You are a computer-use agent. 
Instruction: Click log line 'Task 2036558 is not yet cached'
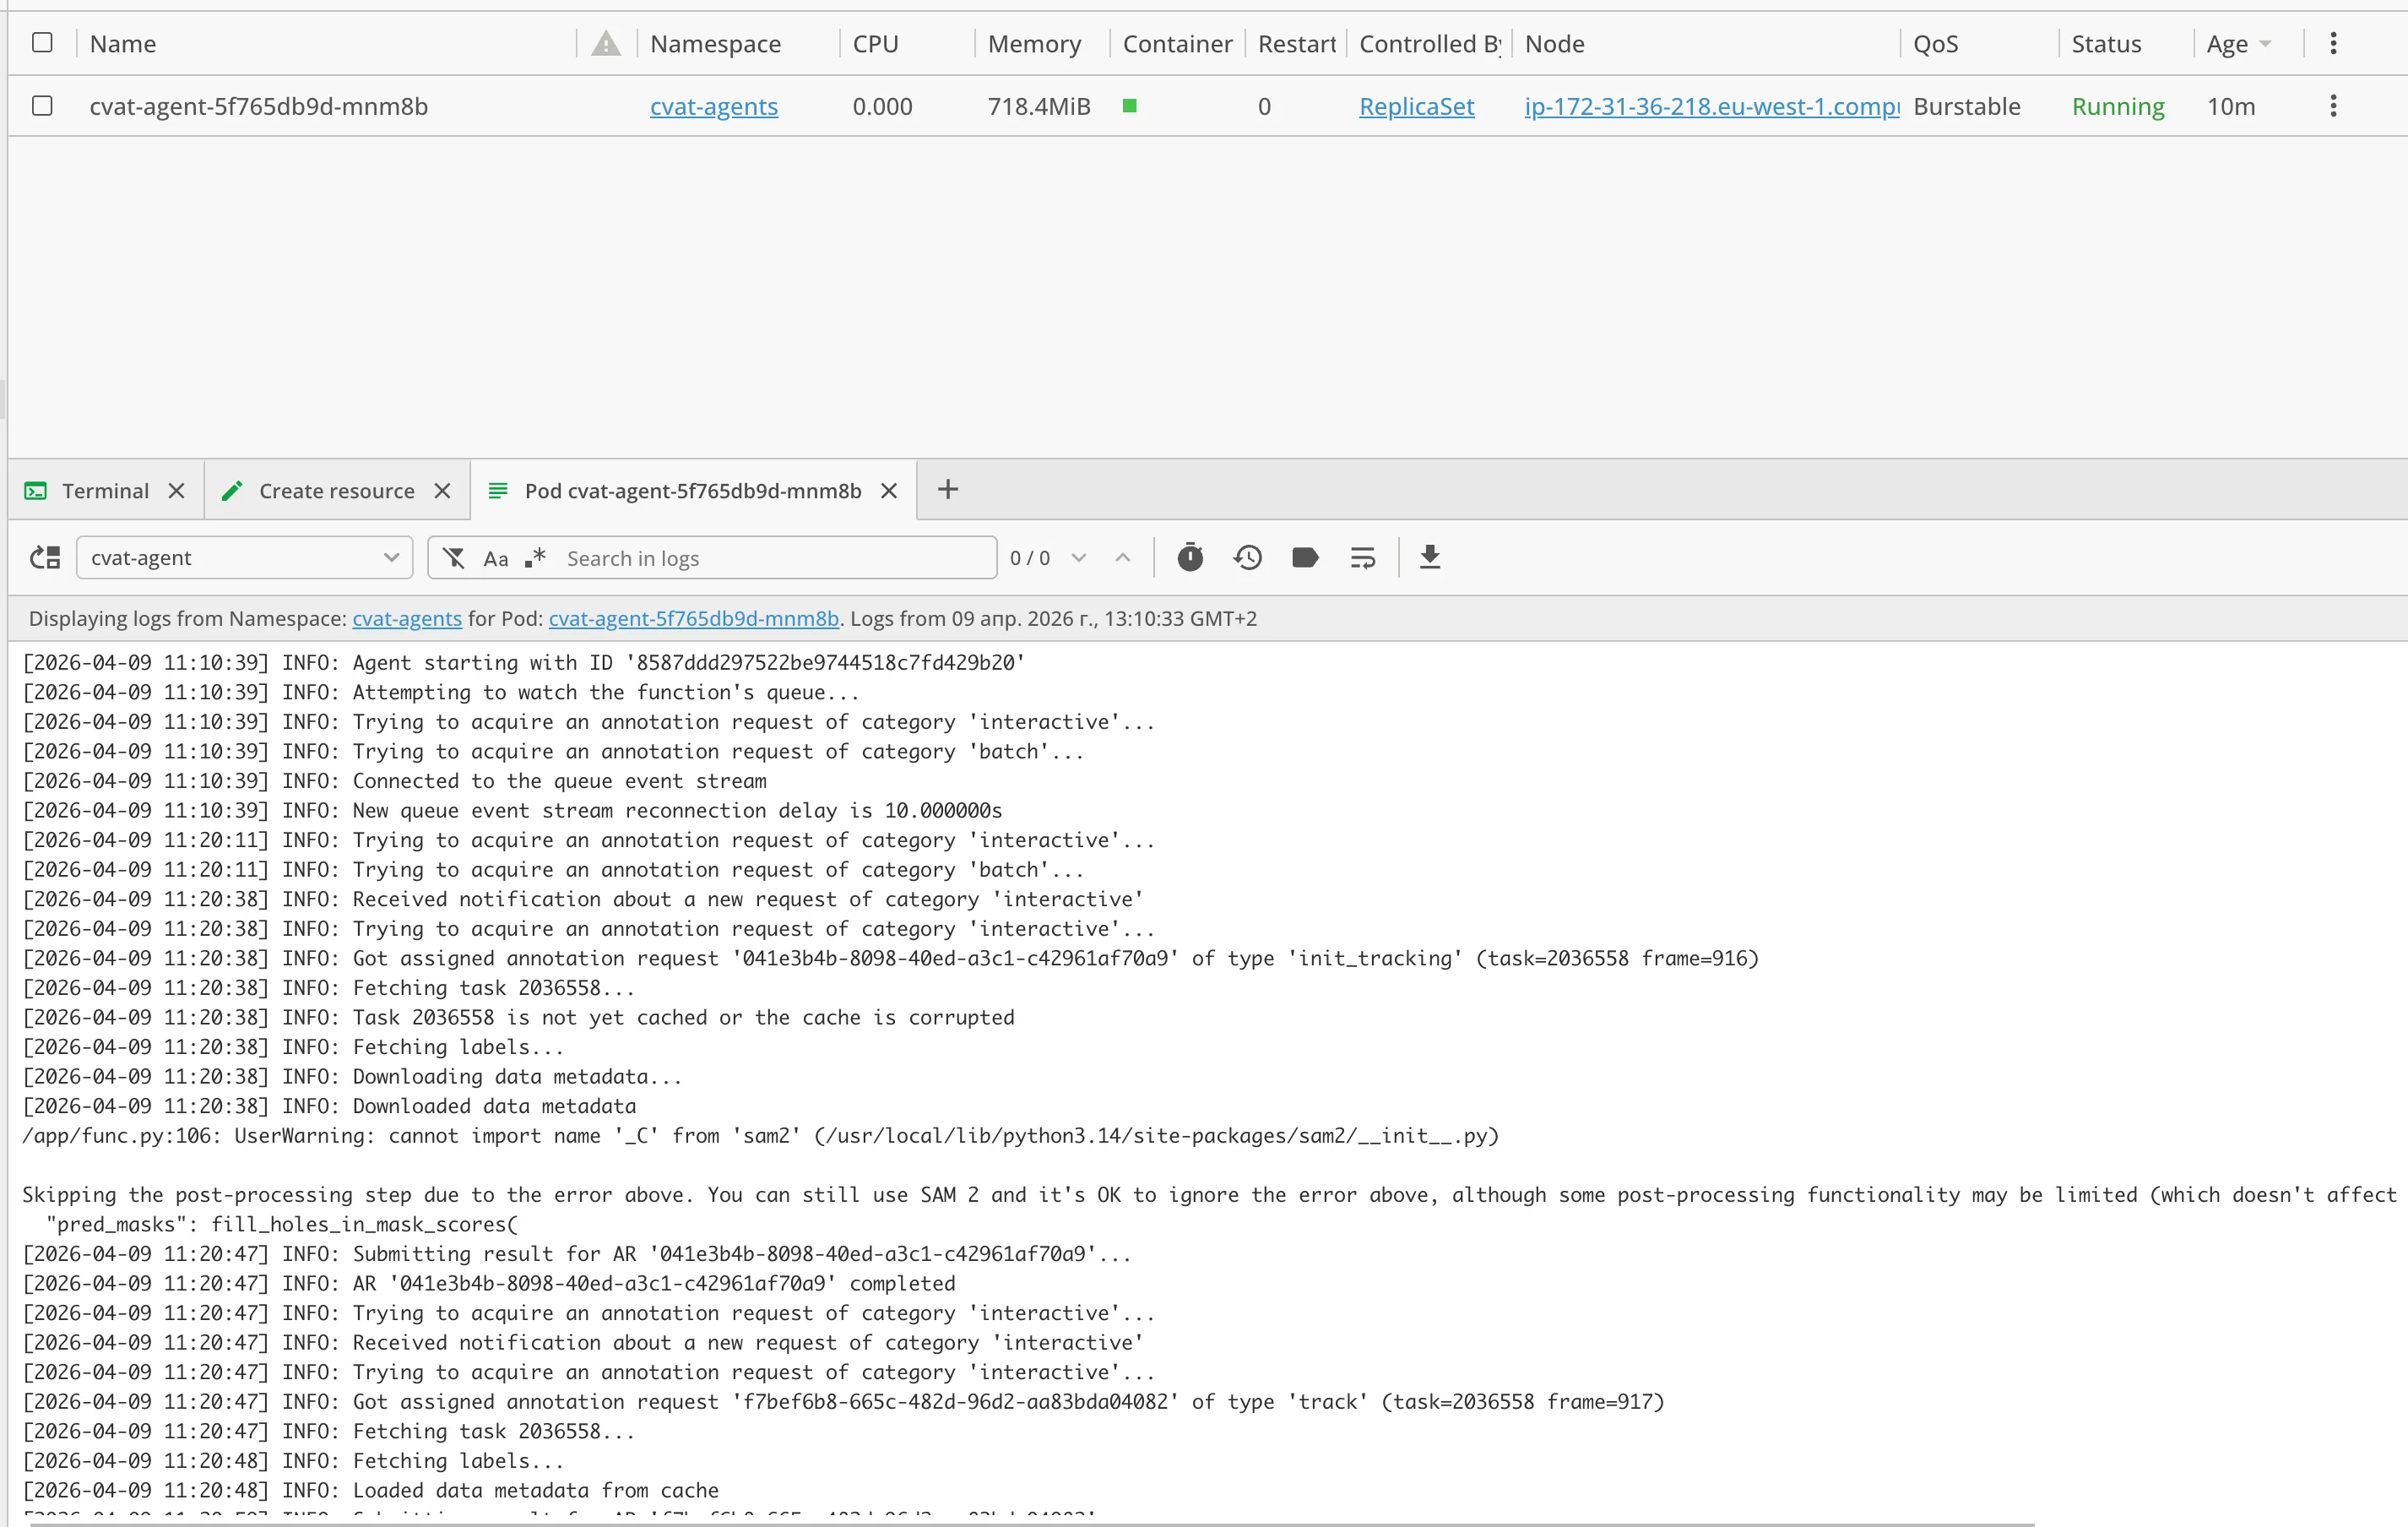coord(518,1018)
